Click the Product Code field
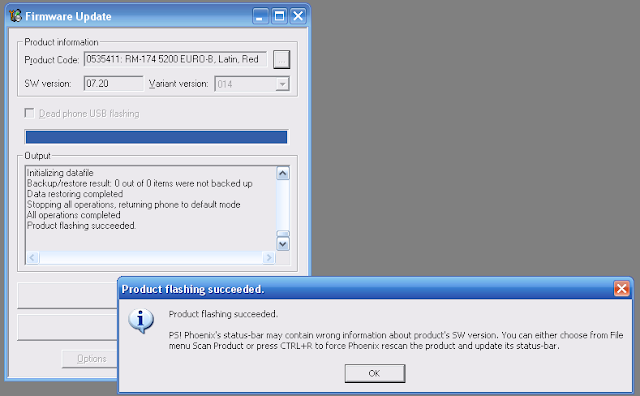This screenshot has width=640, height=396. click(x=175, y=59)
